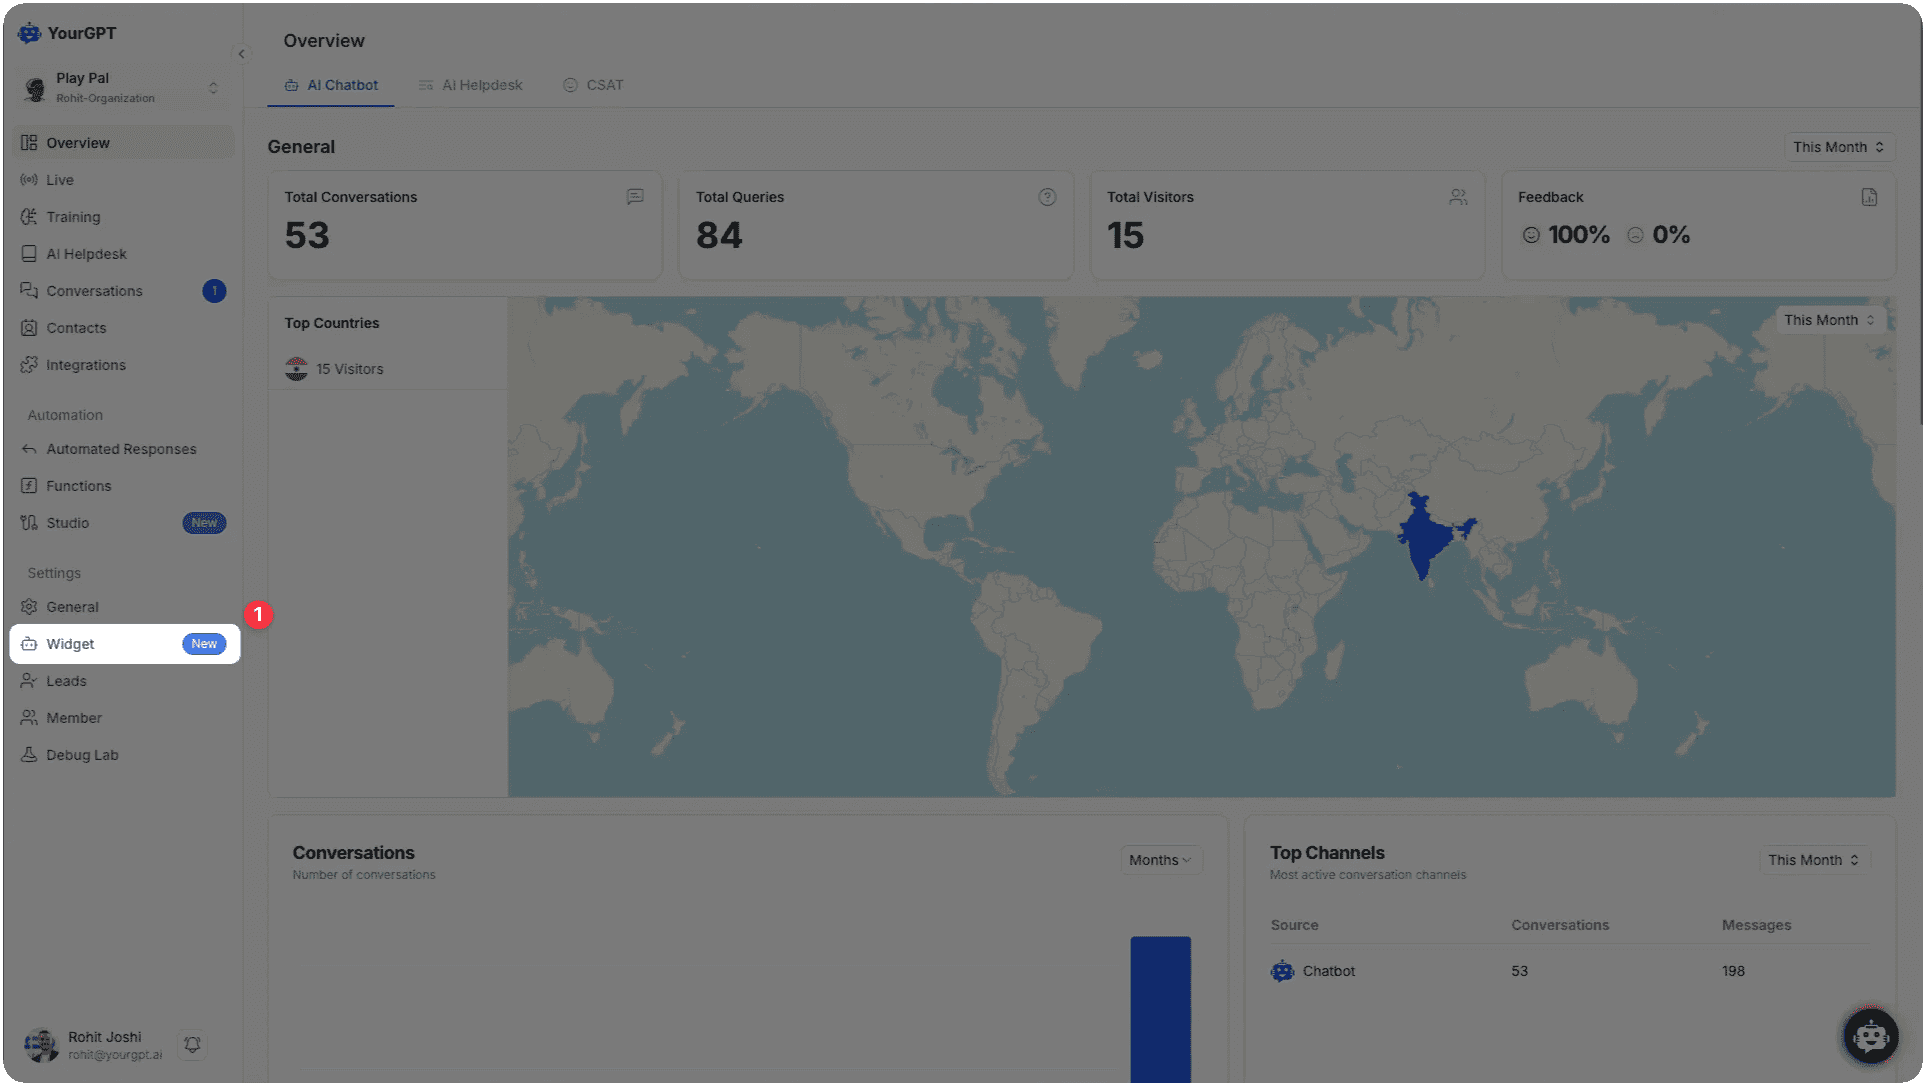Go to Conversations in sidebar
This screenshot has width=1926, height=1086.
click(x=94, y=291)
